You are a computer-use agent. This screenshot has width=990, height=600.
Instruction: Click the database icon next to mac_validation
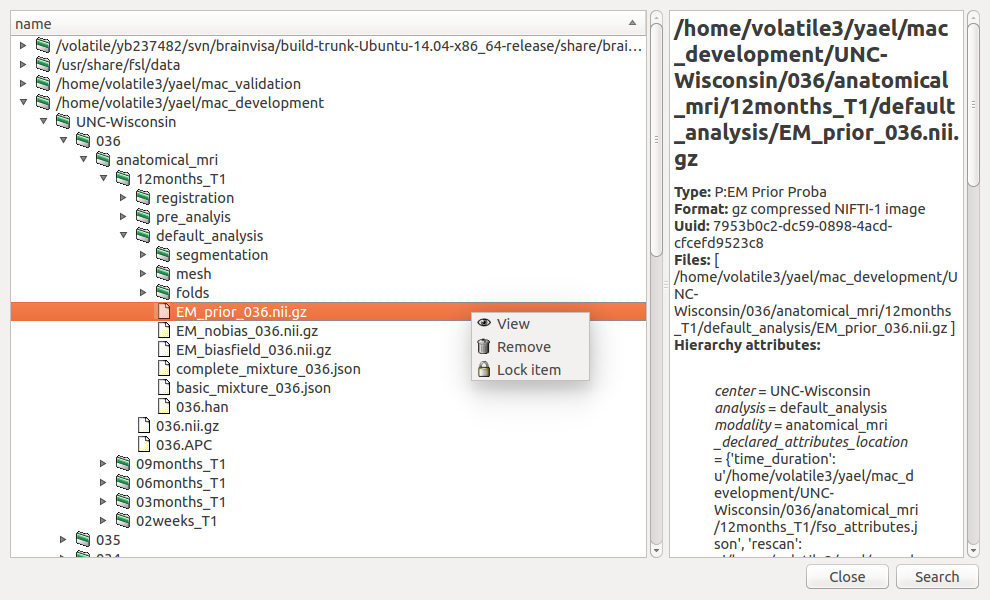(x=43, y=84)
